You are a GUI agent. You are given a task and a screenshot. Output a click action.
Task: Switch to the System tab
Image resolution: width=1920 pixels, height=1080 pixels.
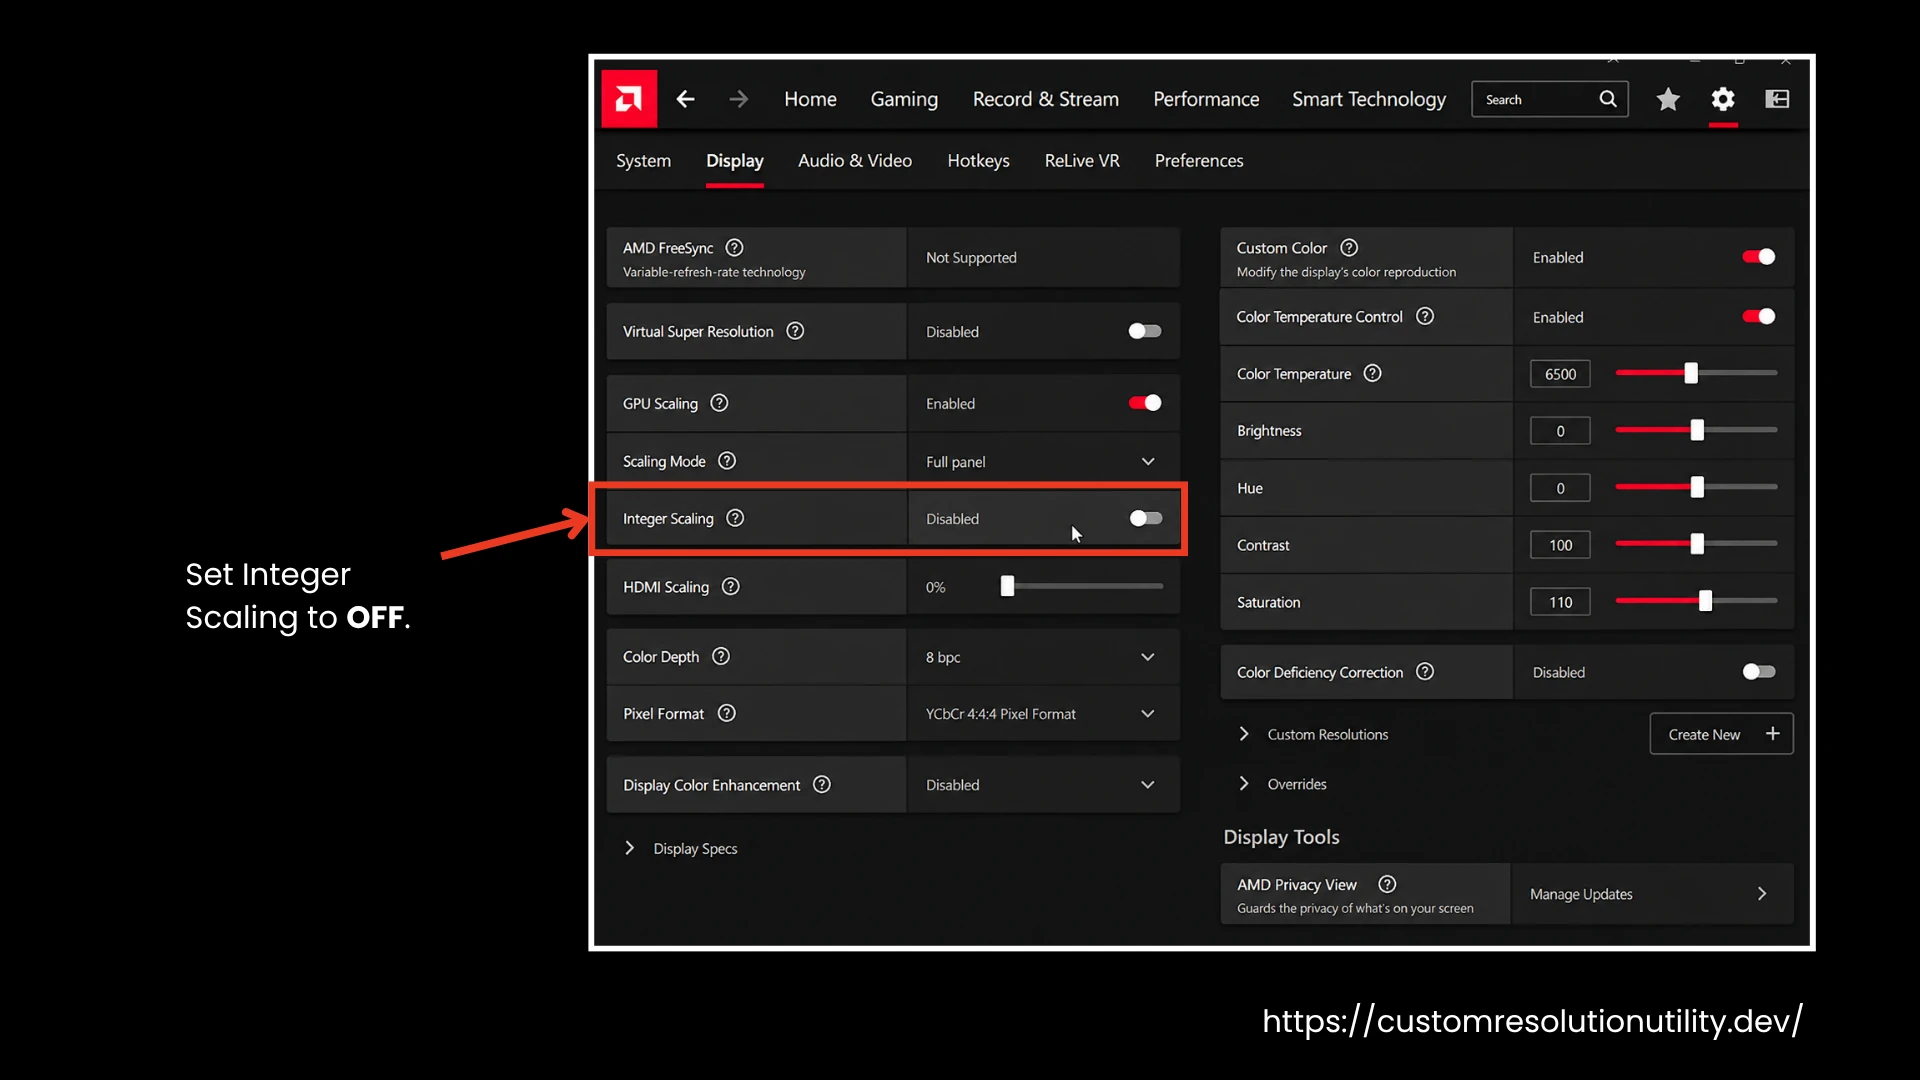click(643, 161)
